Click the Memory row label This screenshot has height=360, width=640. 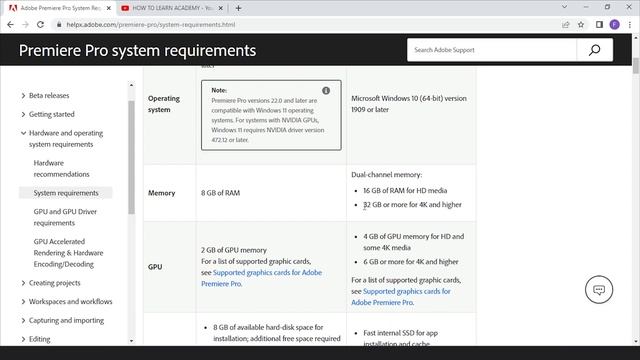pyautogui.click(x=161, y=193)
